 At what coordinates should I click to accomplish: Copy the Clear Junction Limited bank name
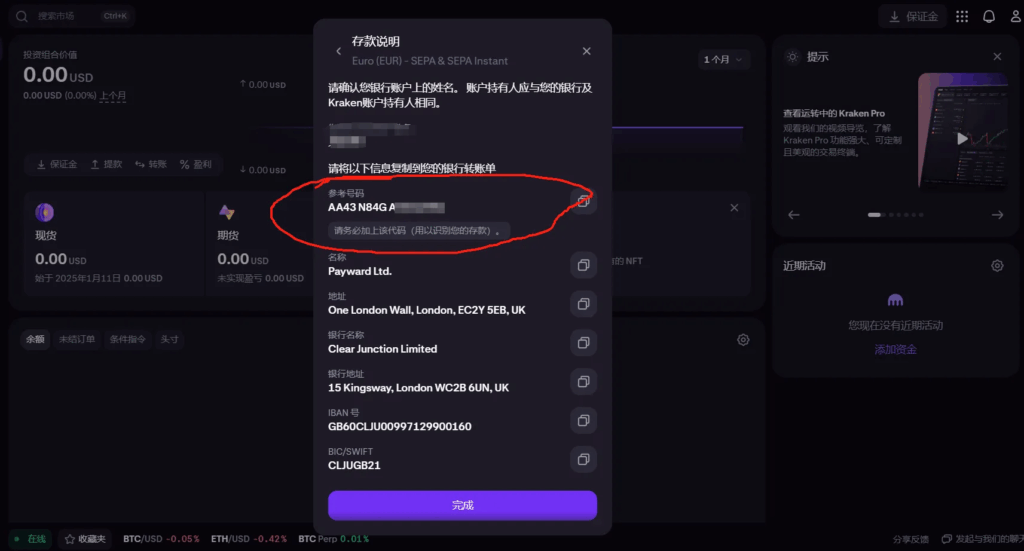[584, 342]
